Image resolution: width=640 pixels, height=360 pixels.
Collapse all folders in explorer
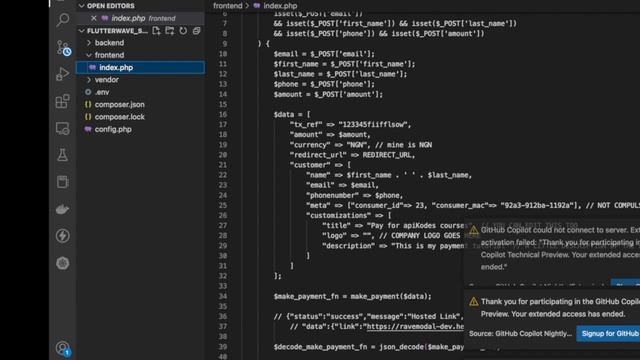197,31
